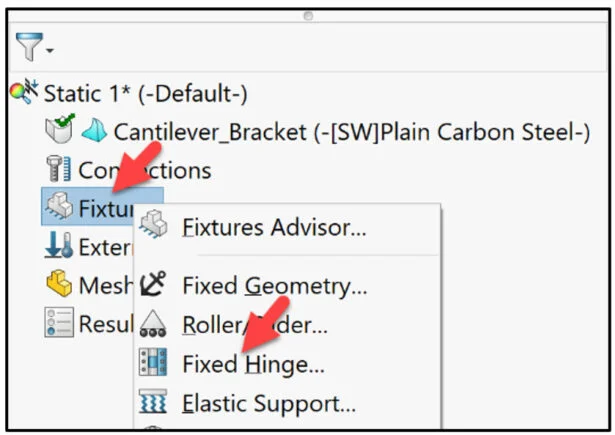This screenshot has height=435, width=615.
Task: Choose Elastic Support menu entry
Action: 269,404
